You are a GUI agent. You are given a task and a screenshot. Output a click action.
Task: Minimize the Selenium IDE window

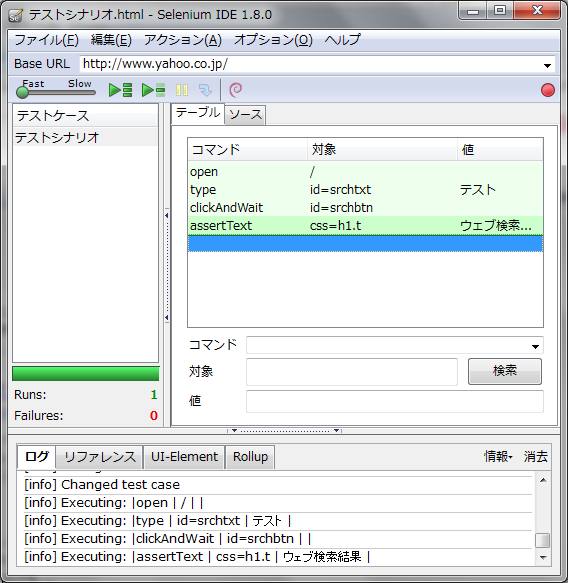tap(473, 11)
